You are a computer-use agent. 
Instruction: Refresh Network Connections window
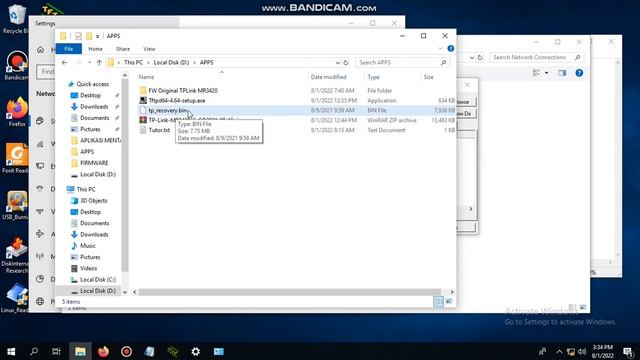click(480, 58)
